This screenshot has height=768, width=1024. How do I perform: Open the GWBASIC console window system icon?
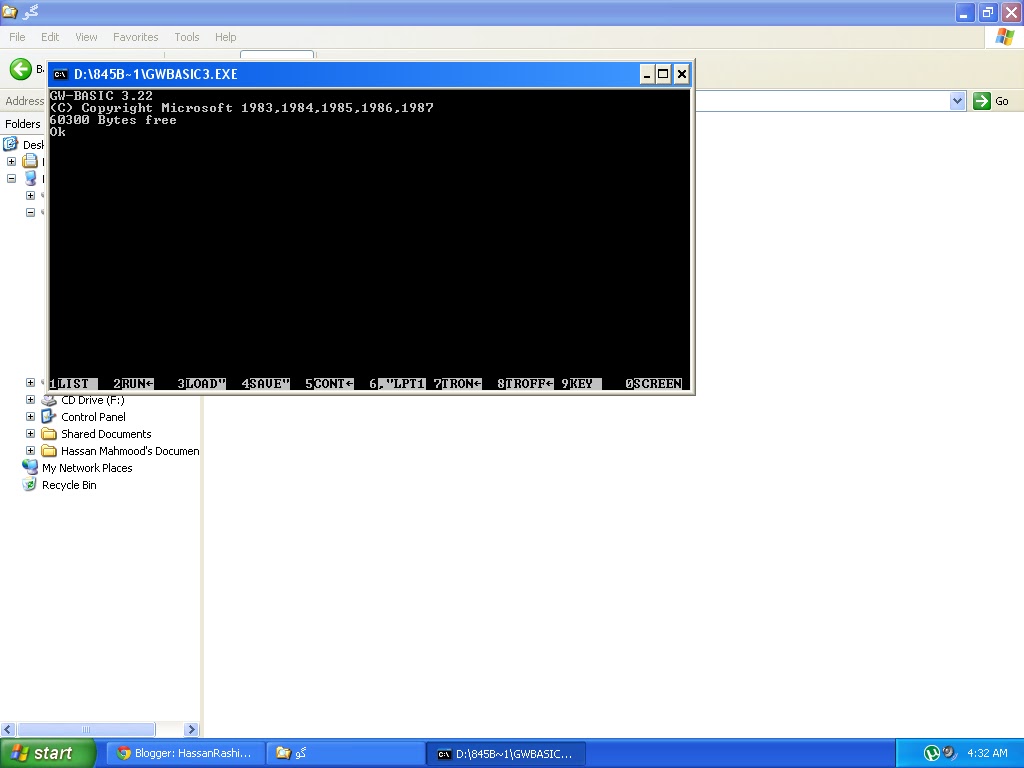coord(60,74)
